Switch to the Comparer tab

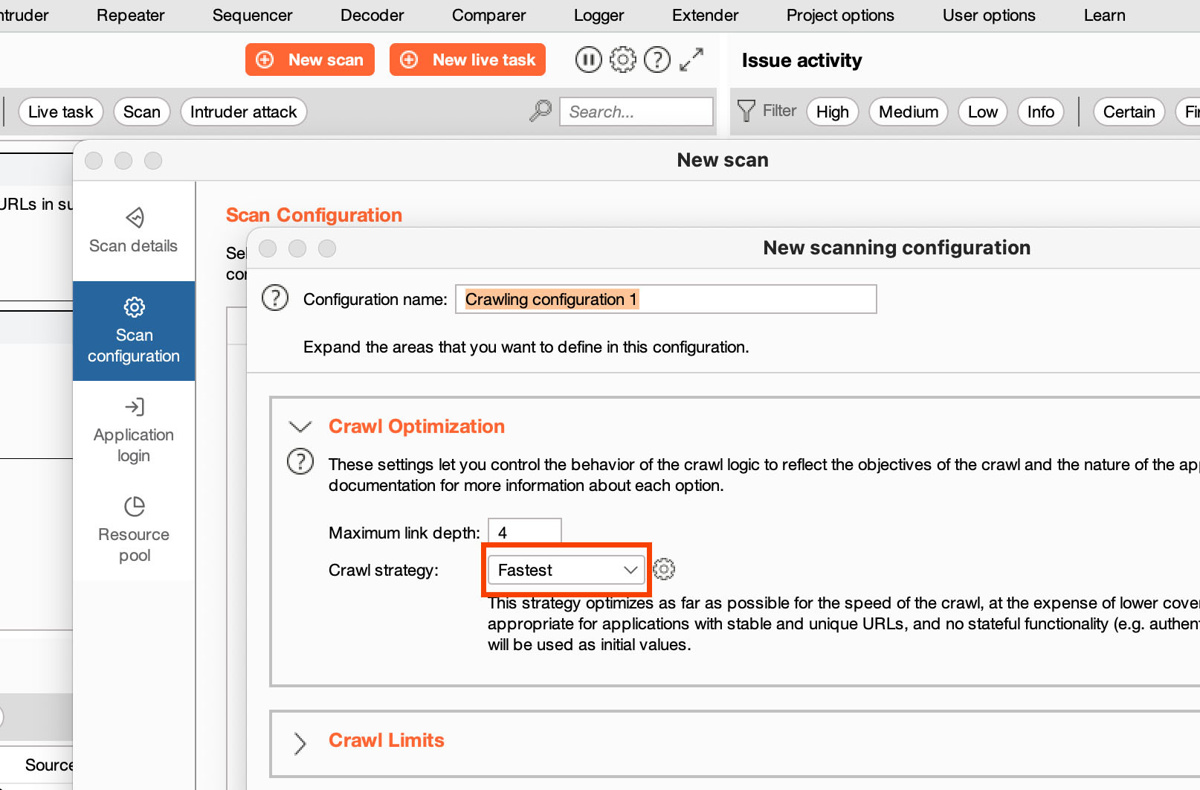click(489, 15)
